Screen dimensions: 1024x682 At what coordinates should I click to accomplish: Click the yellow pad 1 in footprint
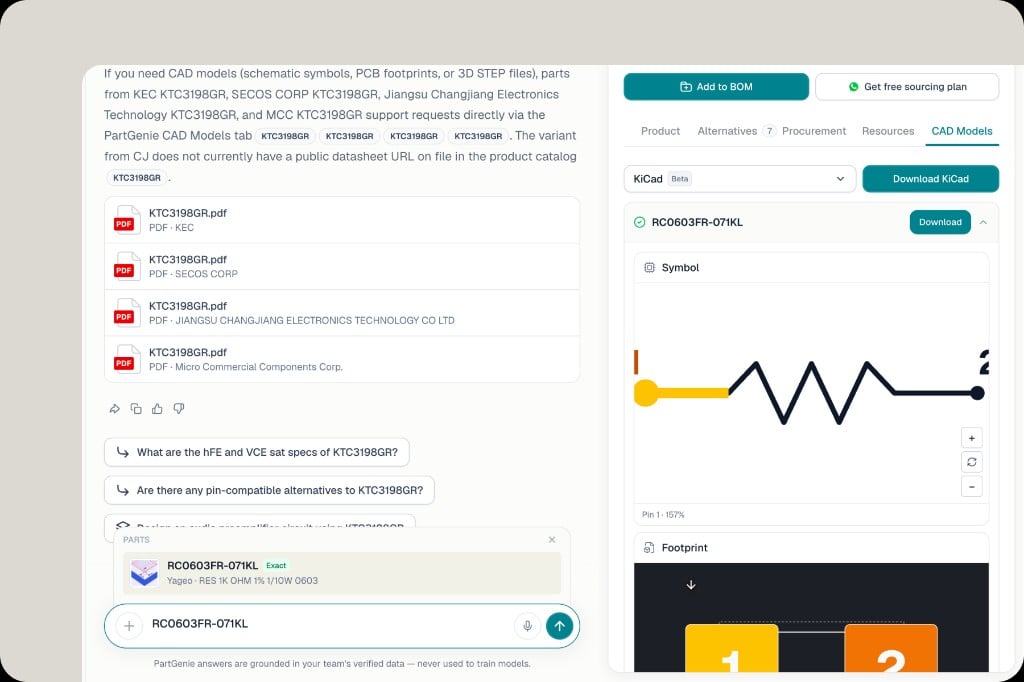[731, 648]
